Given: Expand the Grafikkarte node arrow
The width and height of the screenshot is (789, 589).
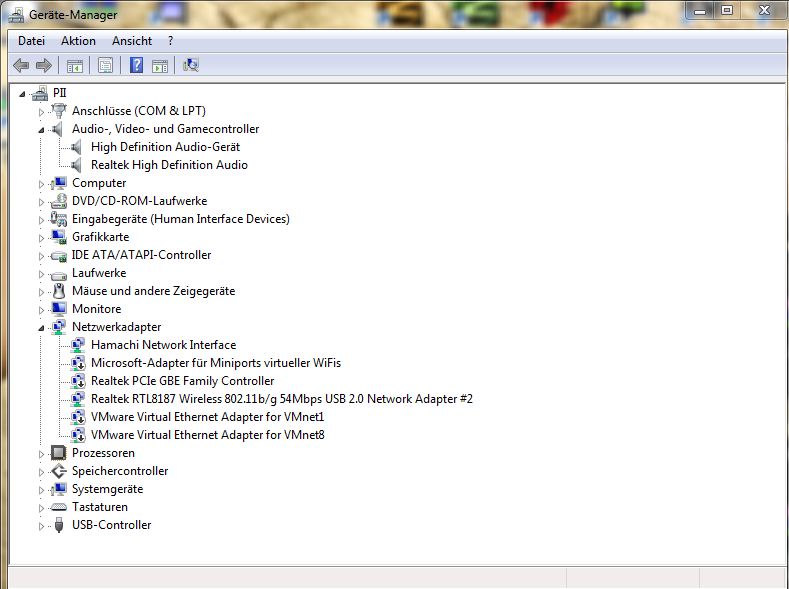Looking at the screenshot, I should 41,238.
